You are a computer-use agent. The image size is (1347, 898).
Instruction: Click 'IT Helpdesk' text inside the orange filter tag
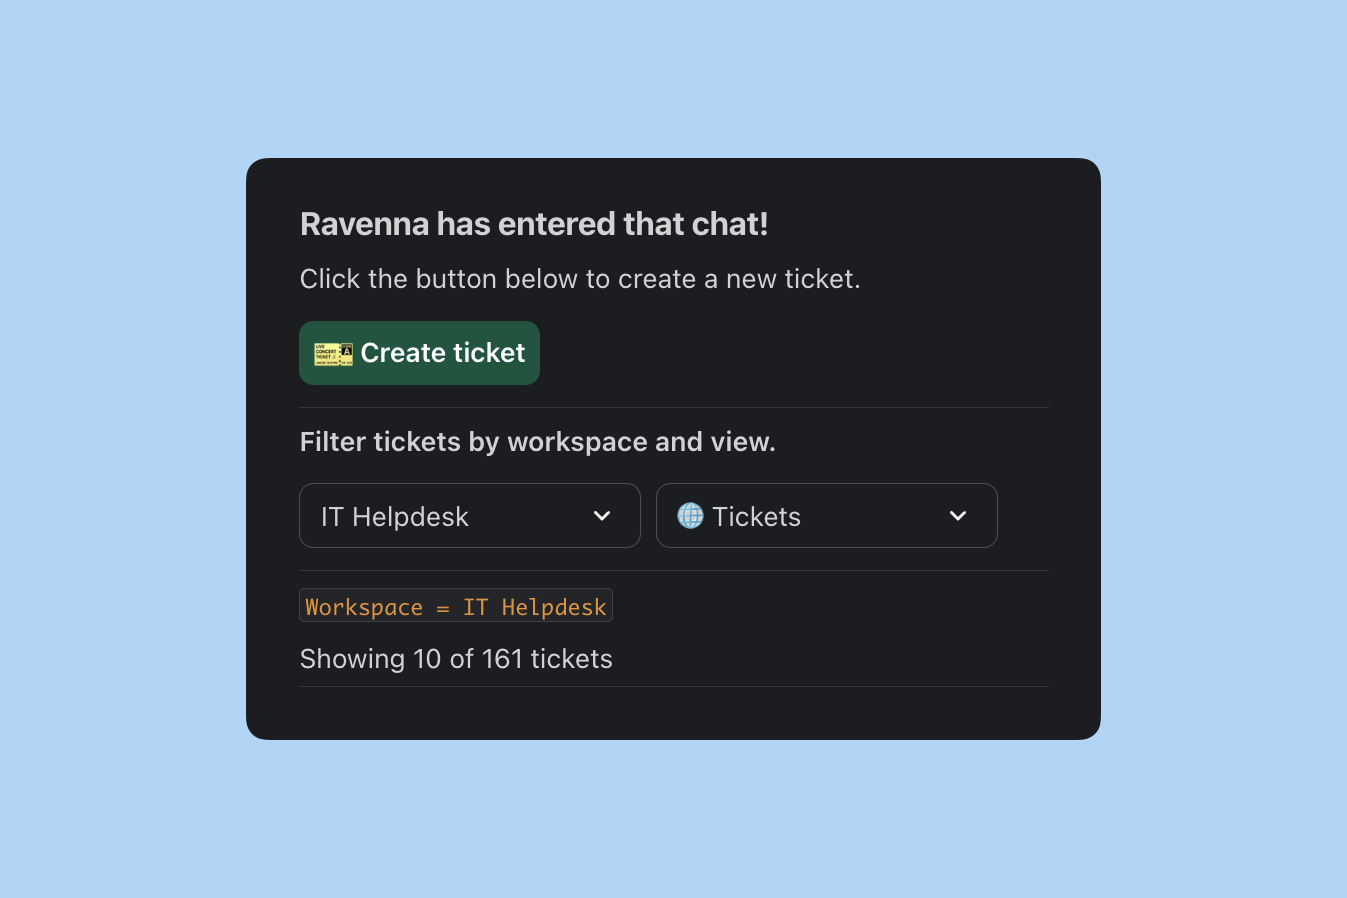click(534, 607)
